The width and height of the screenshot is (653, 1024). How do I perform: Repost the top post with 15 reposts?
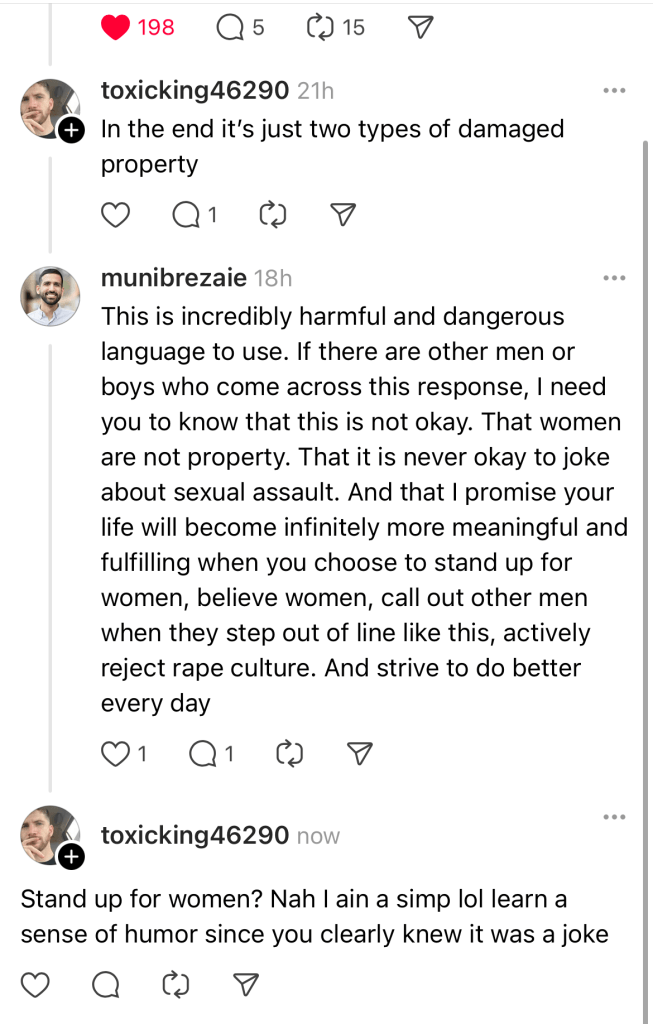pyautogui.click(x=320, y=27)
